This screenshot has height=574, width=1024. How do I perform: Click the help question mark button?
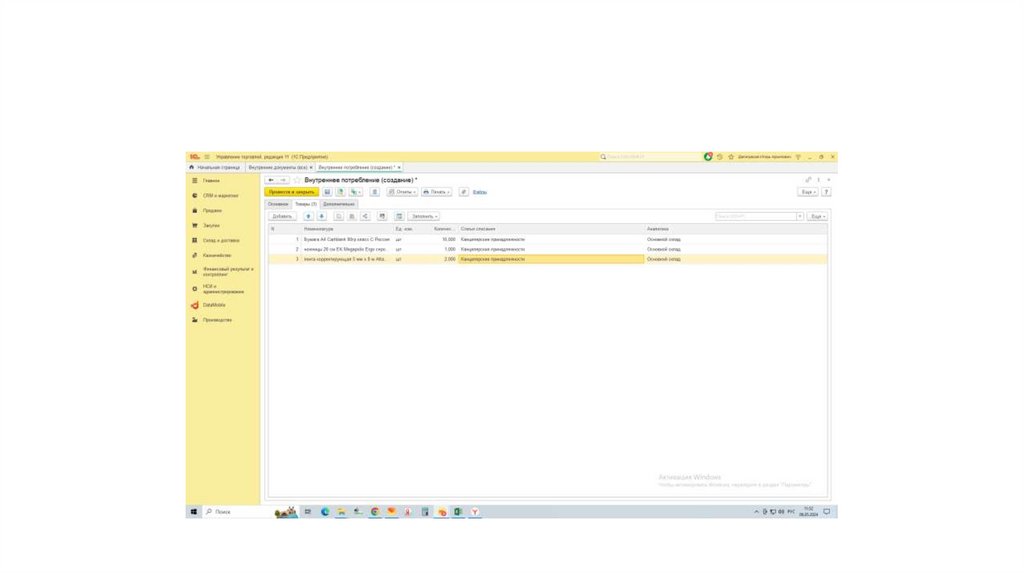(826, 192)
